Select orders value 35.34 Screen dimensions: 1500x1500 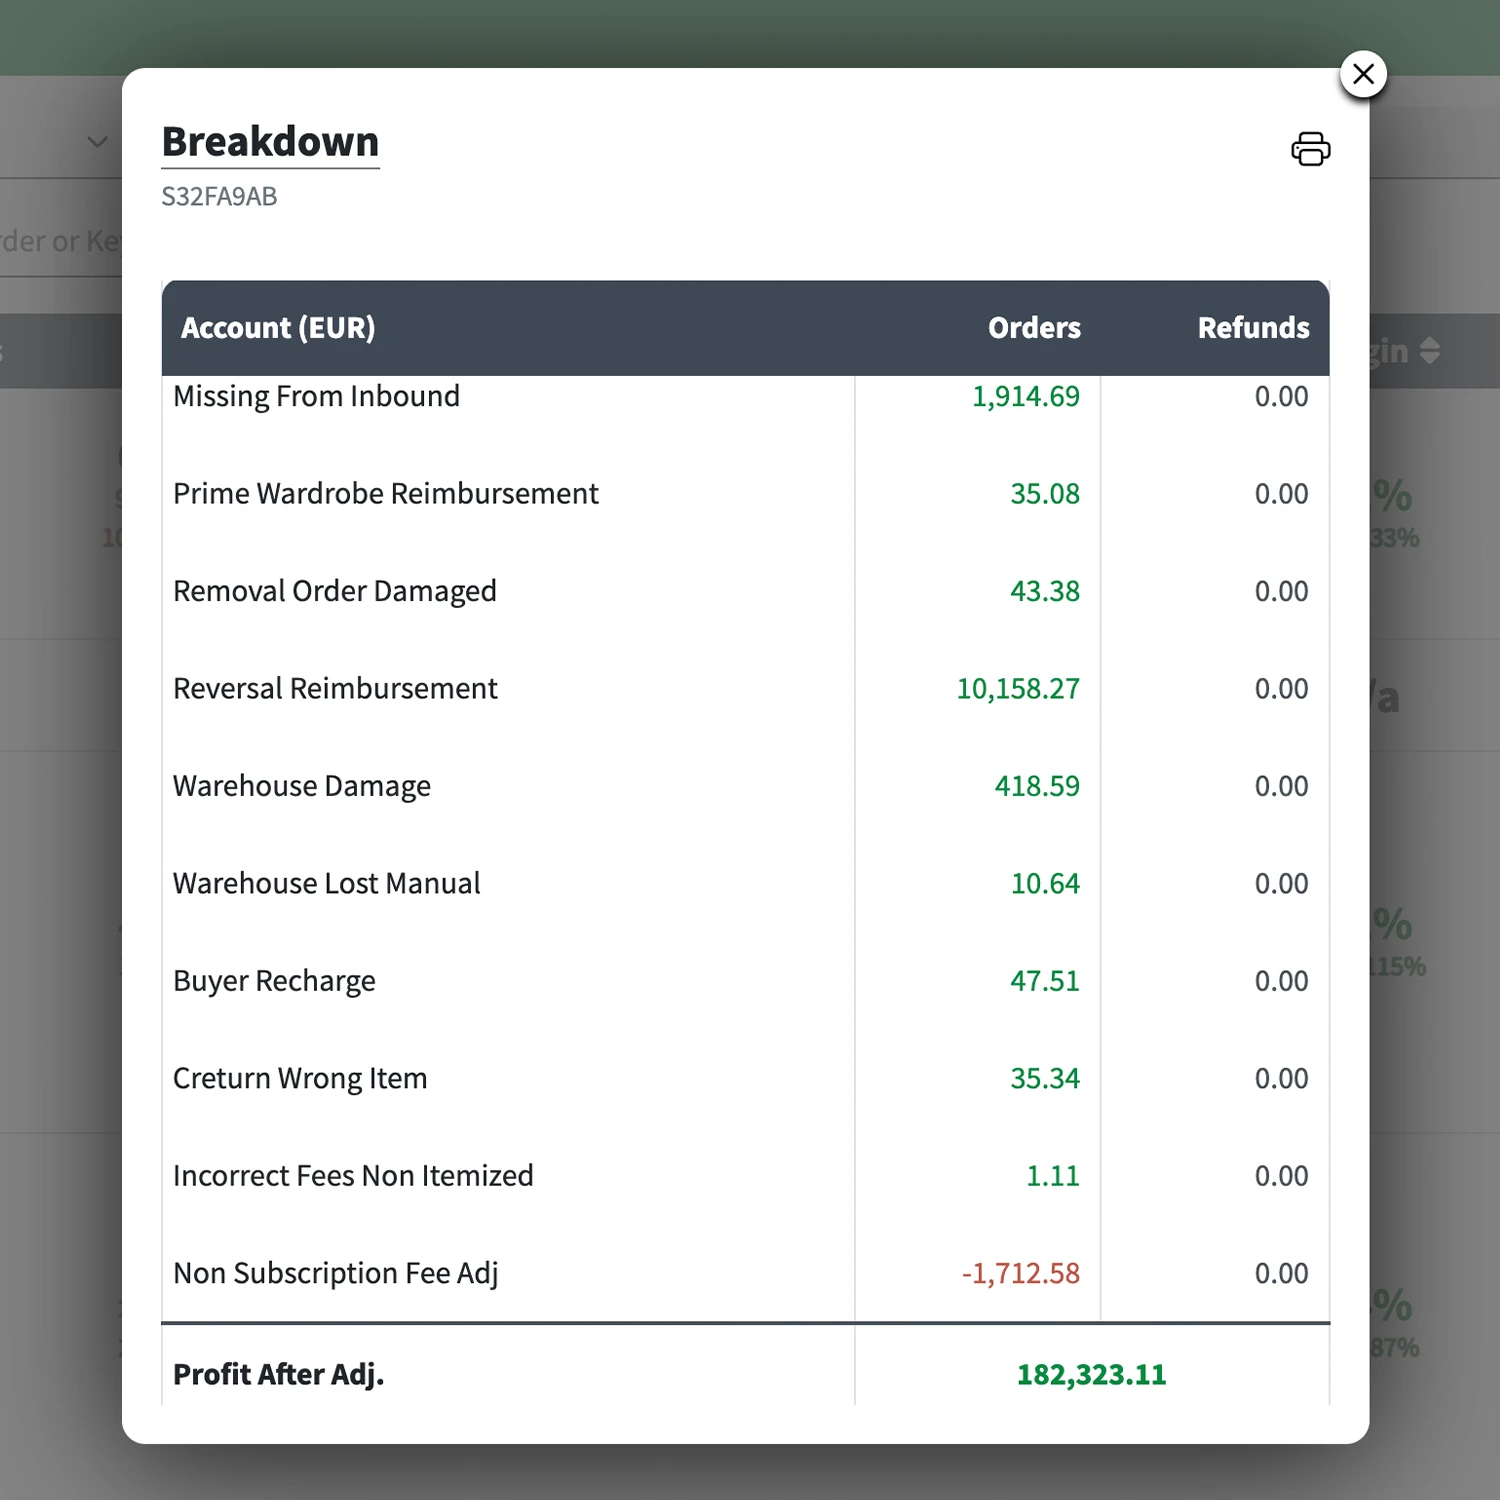[1045, 1079]
